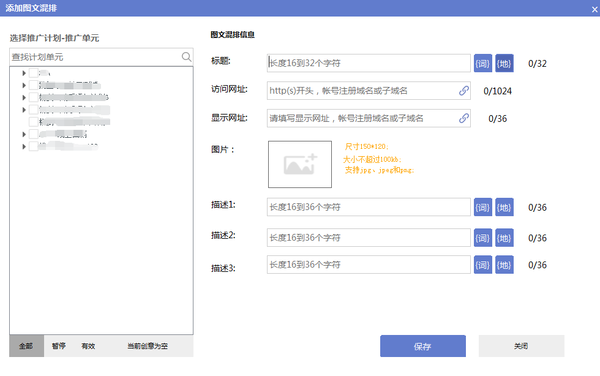Viewport: 600px width, 376px height.
Task: Upload an image via the 图片 placeholder
Action: [300, 164]
